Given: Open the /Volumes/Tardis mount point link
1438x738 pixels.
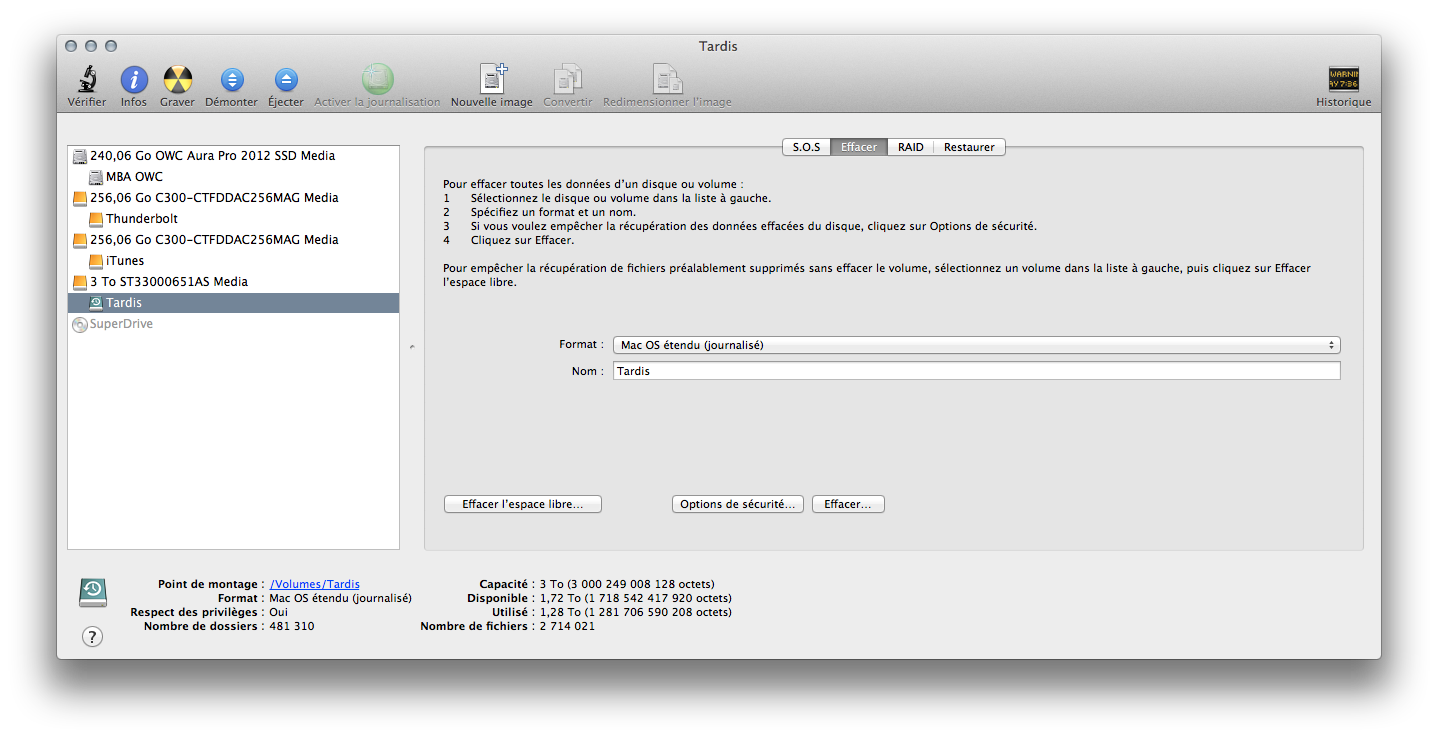Looking at the screenshot, I should [x=315, y=584].
